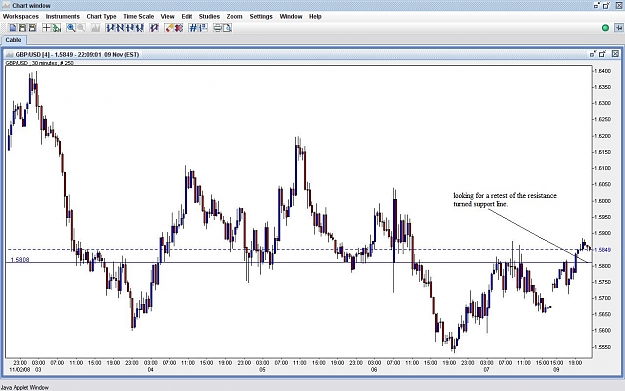Screen dimensions: 625x391
Task: Click the '05' day label on the time axis
Action: (262, 369)
